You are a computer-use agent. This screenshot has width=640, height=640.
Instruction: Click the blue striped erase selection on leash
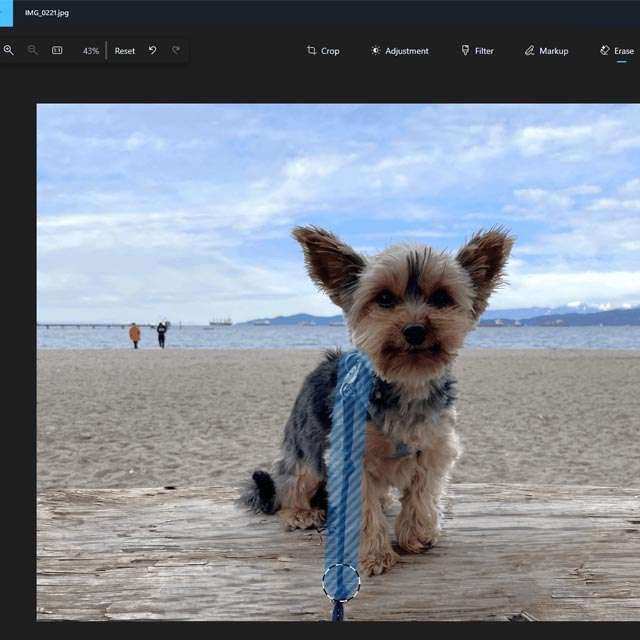coord(347,460)
